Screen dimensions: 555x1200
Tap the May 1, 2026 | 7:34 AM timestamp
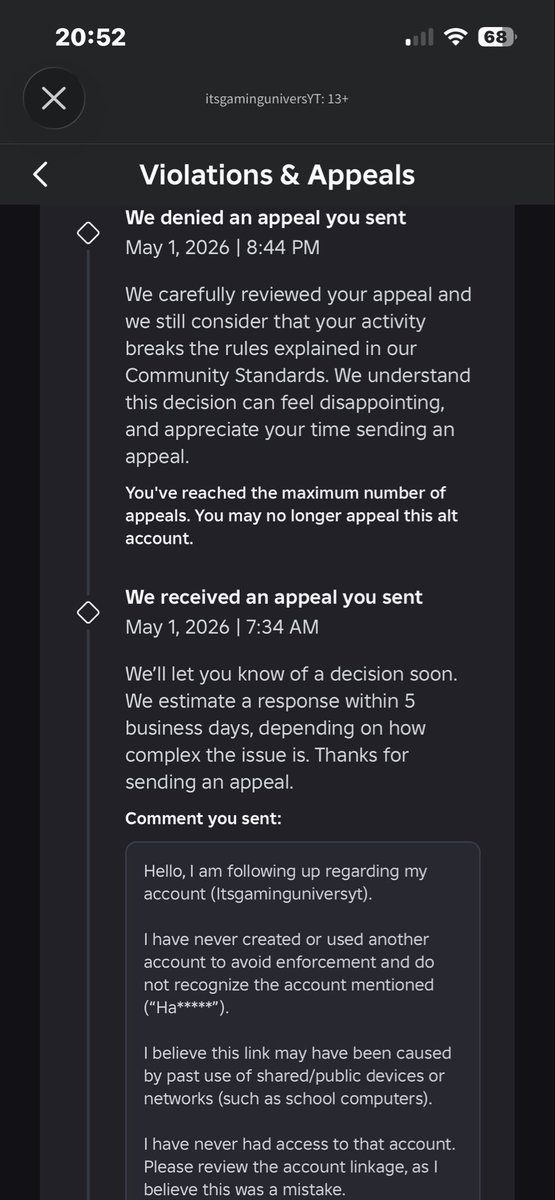tap(222, 627)
